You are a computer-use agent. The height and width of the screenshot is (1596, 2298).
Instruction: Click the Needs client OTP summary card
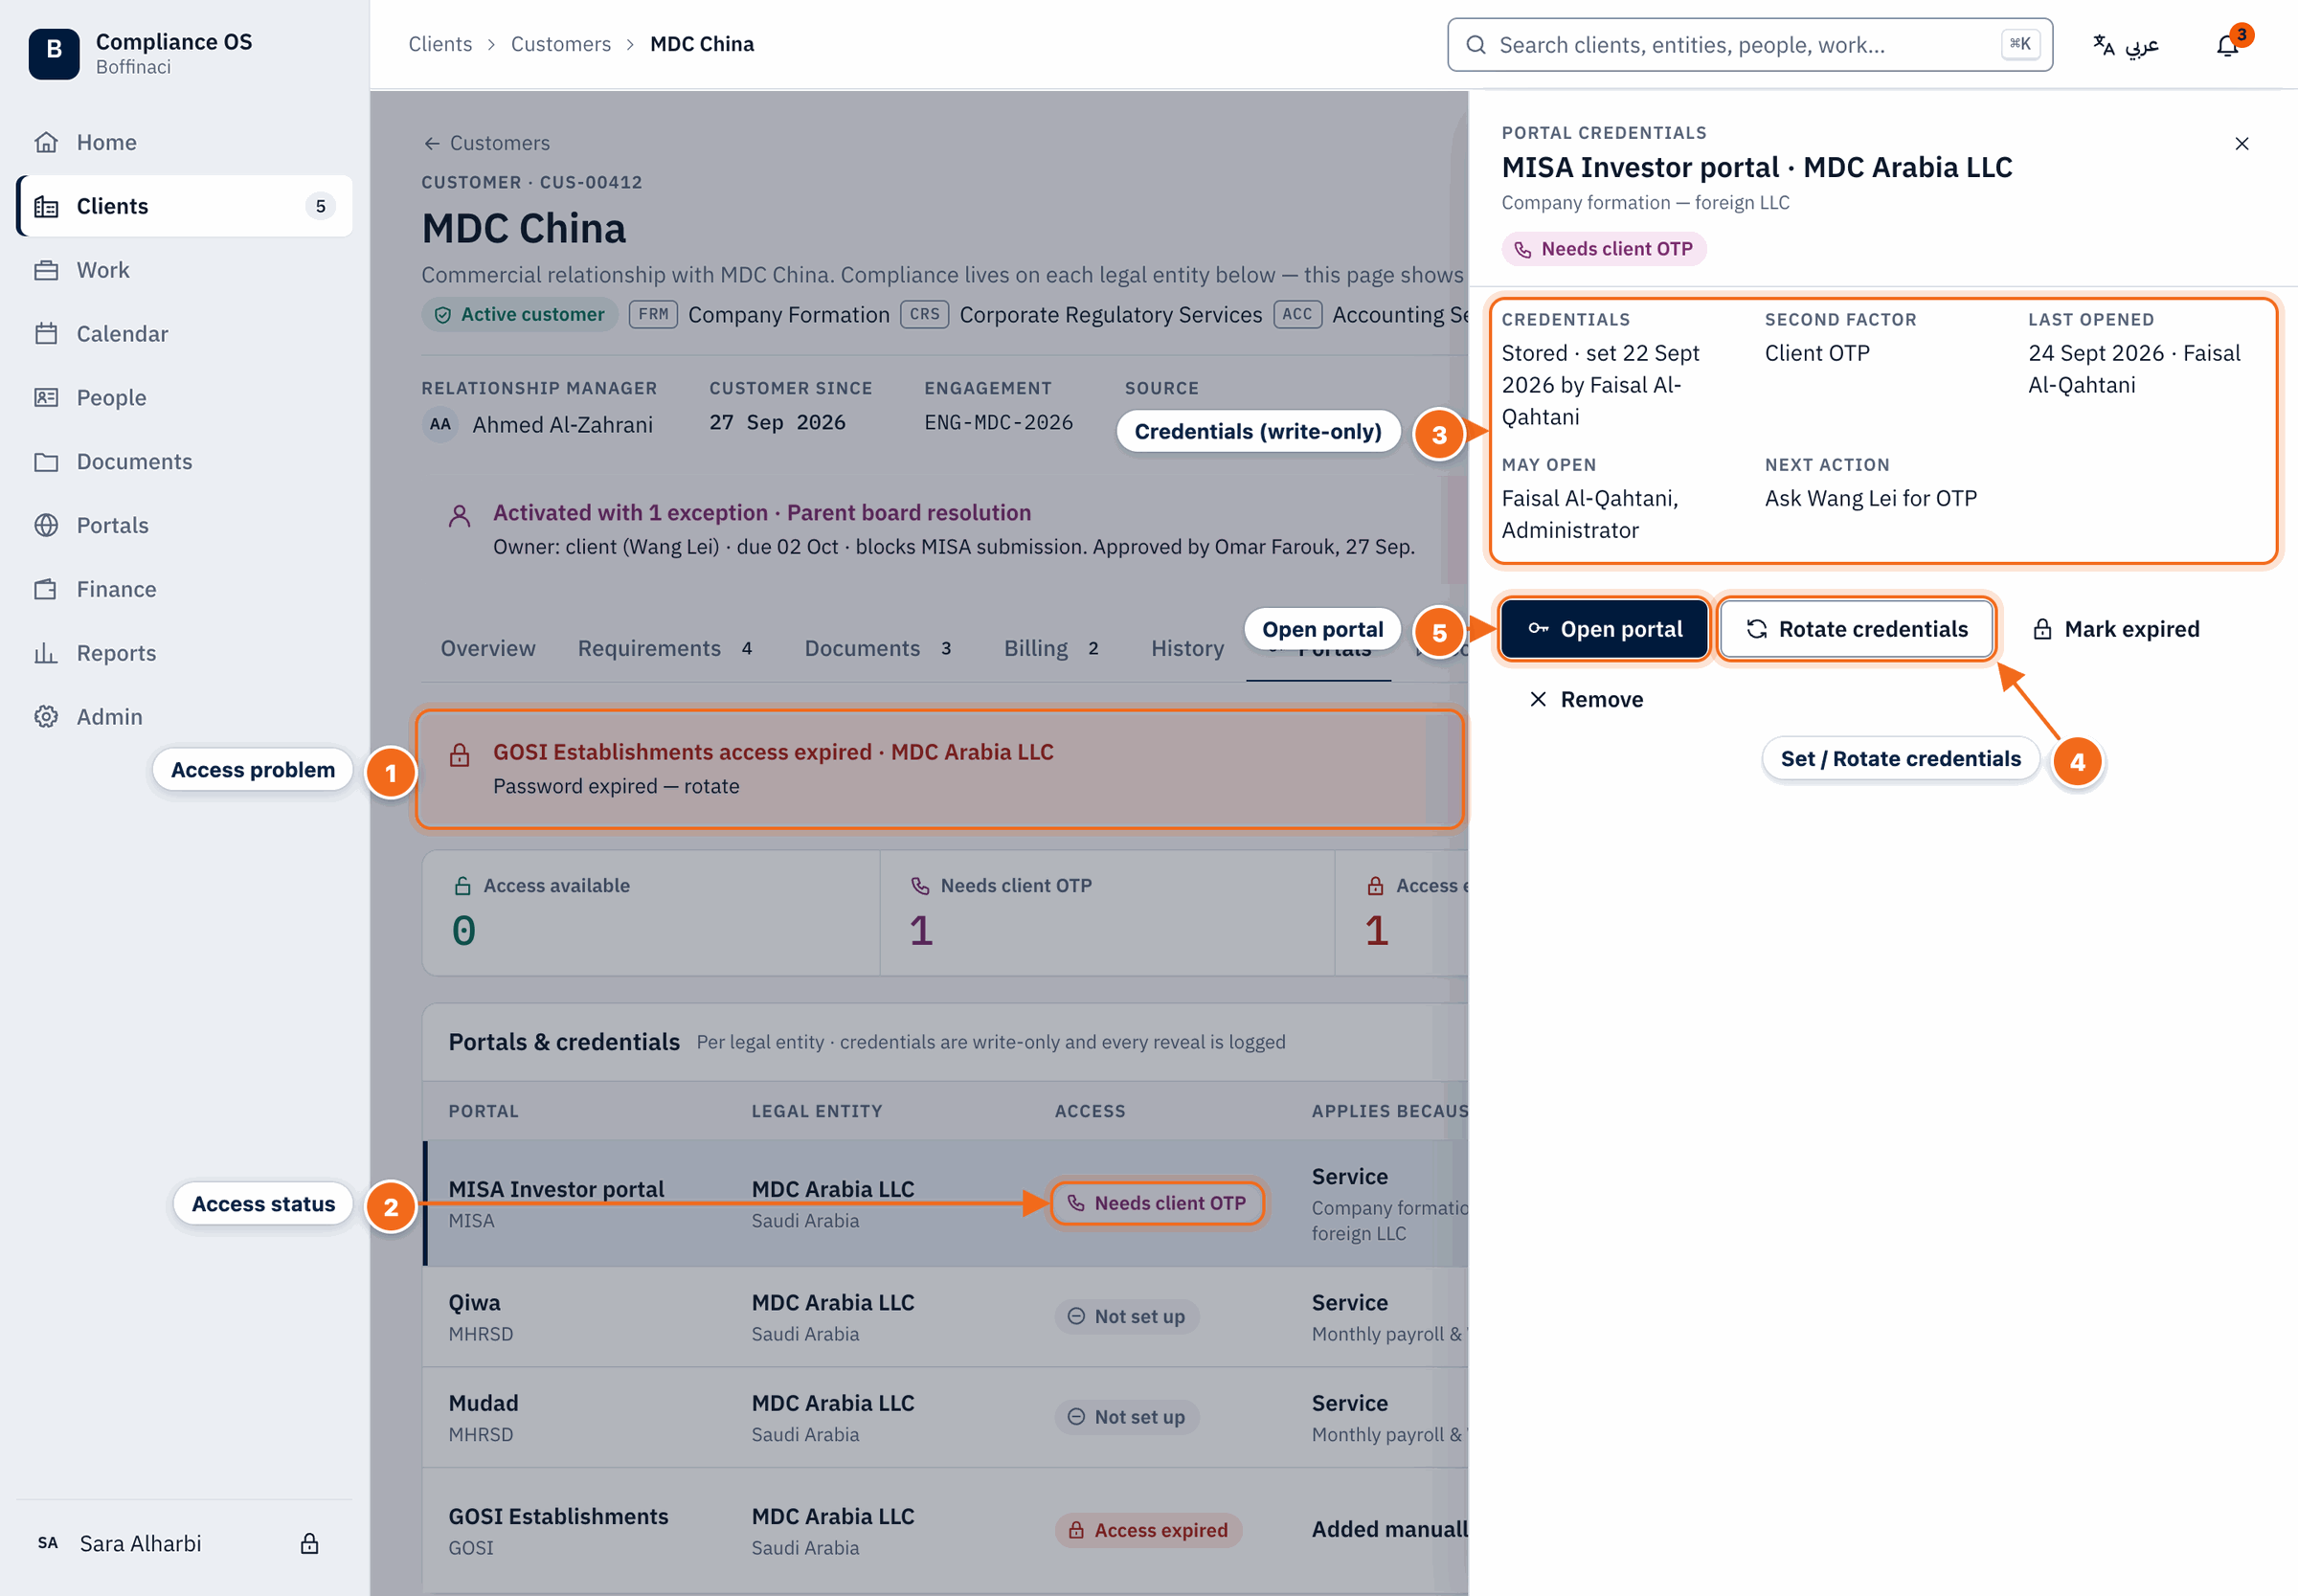point(1107,912)
